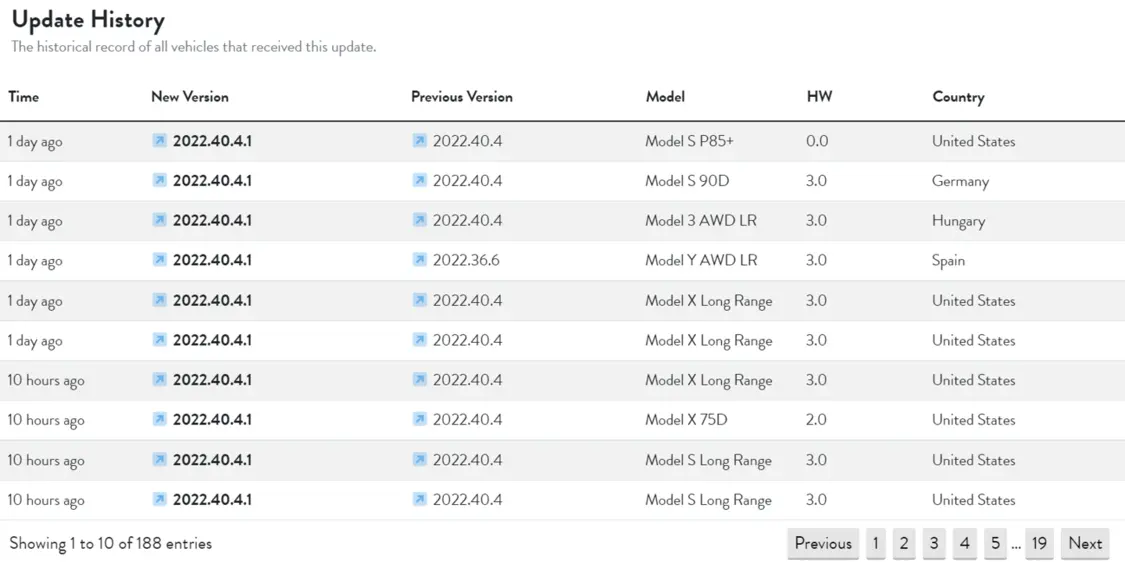
Task: Open link icon beside Model S P85+ new version
Action: [x=159, y=141]
